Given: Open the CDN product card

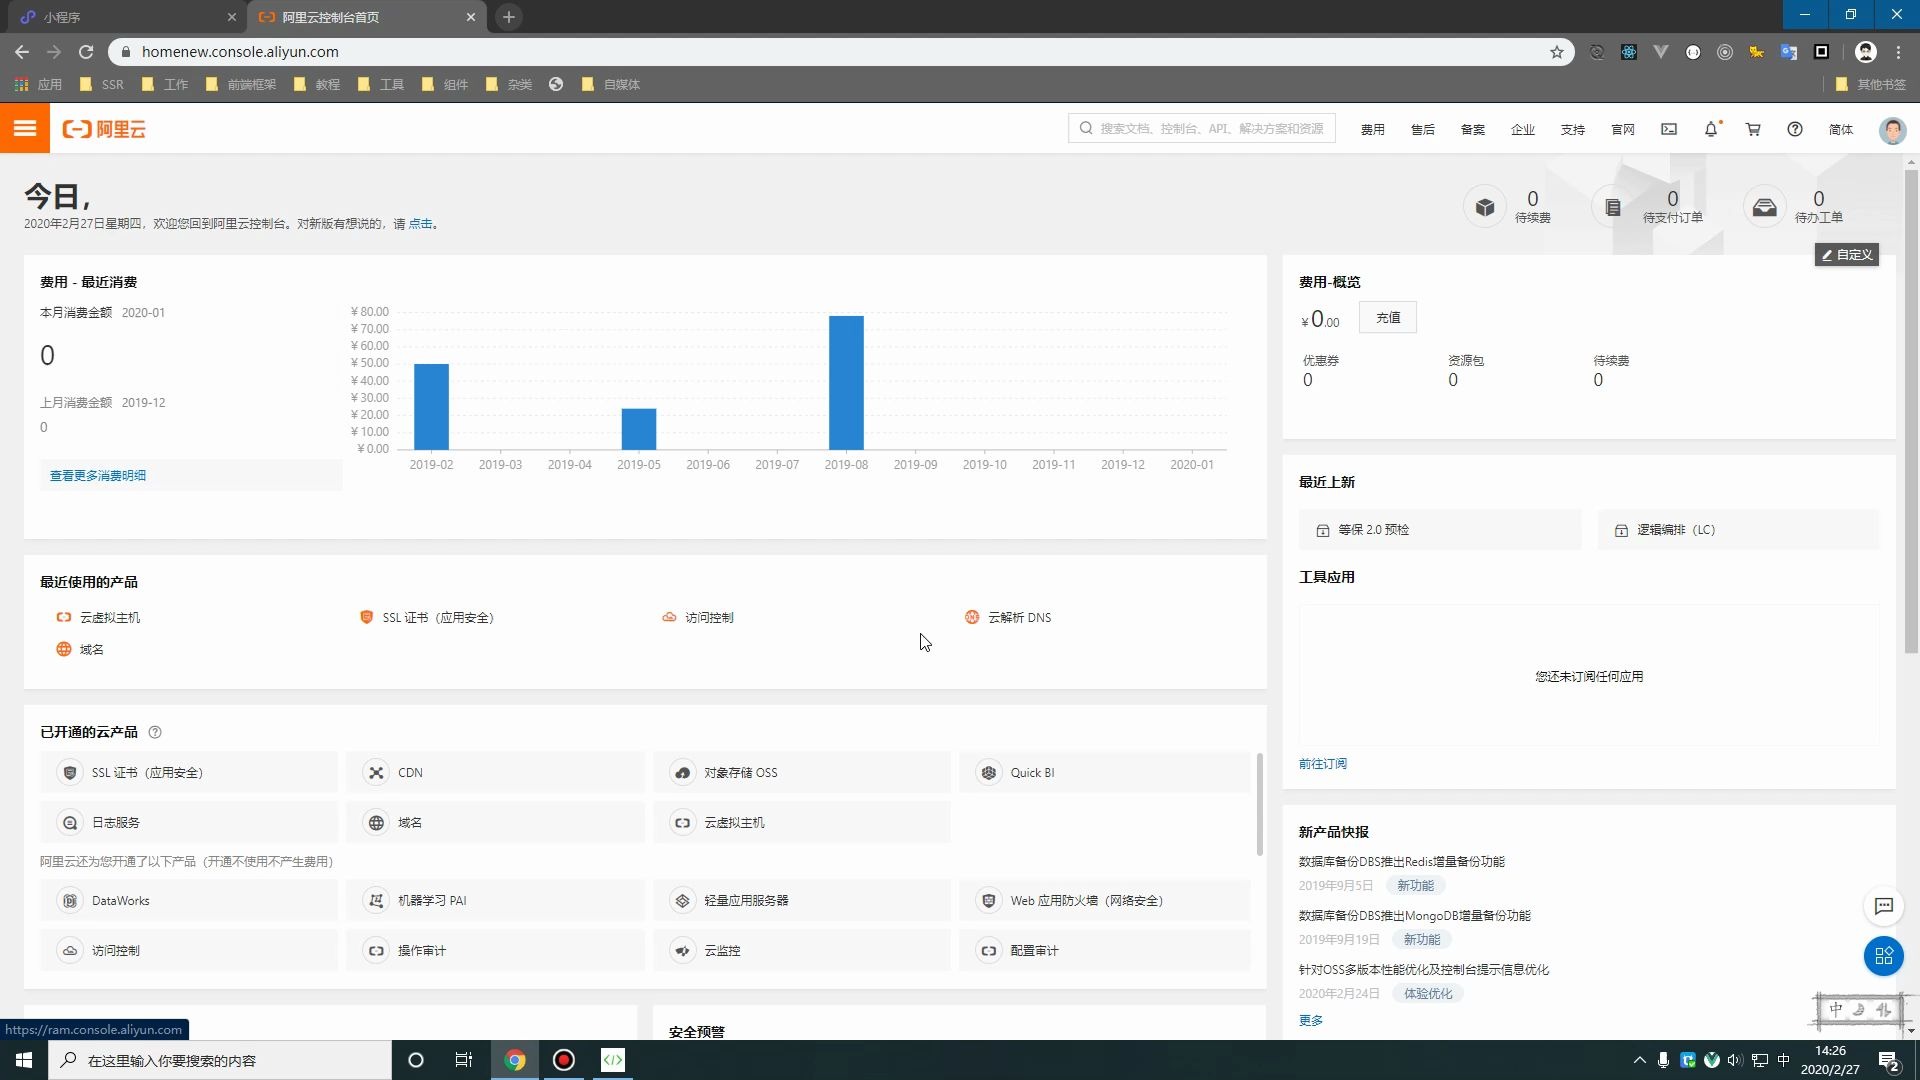Looking at the screenshot, I should click(495, 773).
